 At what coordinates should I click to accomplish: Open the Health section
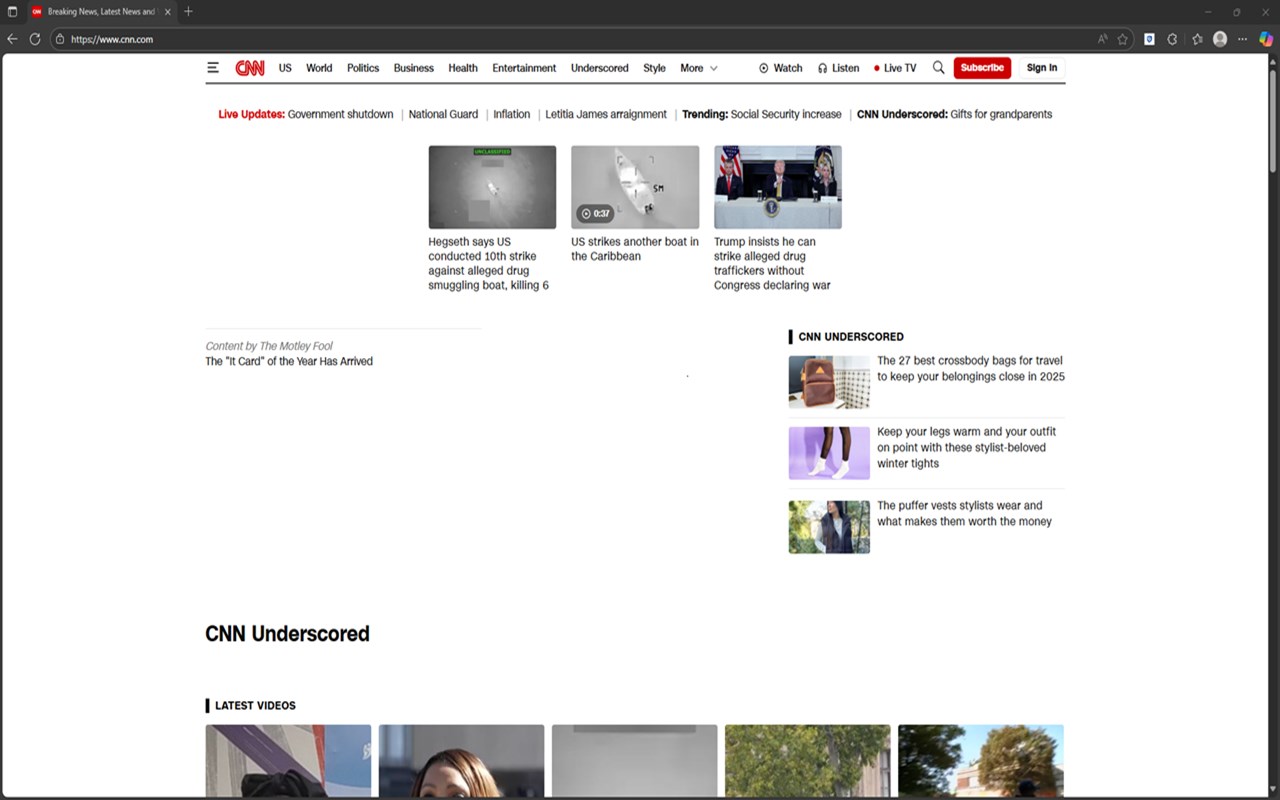(x=463, y=68)
